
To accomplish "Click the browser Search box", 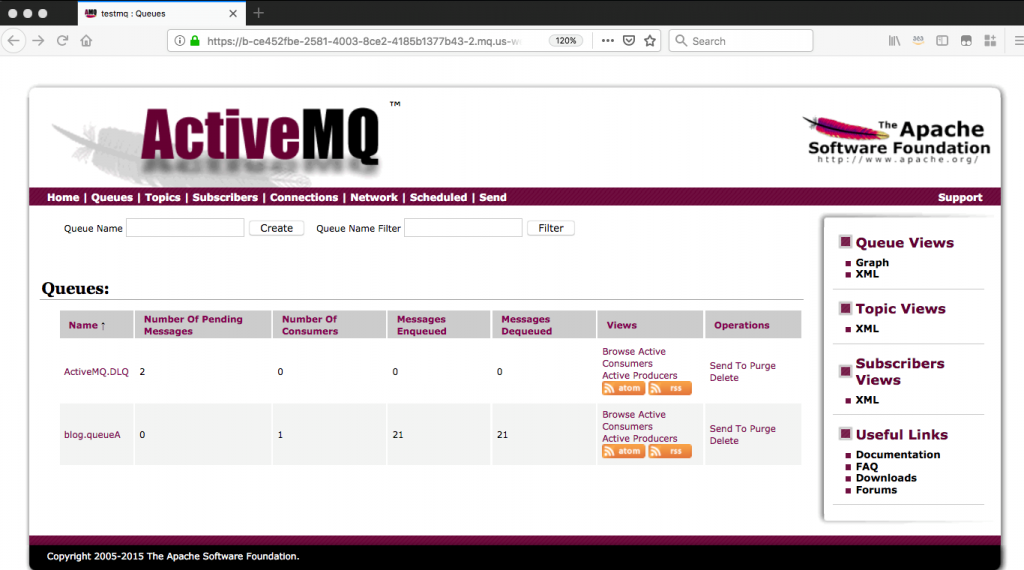I will click(741, 40).
